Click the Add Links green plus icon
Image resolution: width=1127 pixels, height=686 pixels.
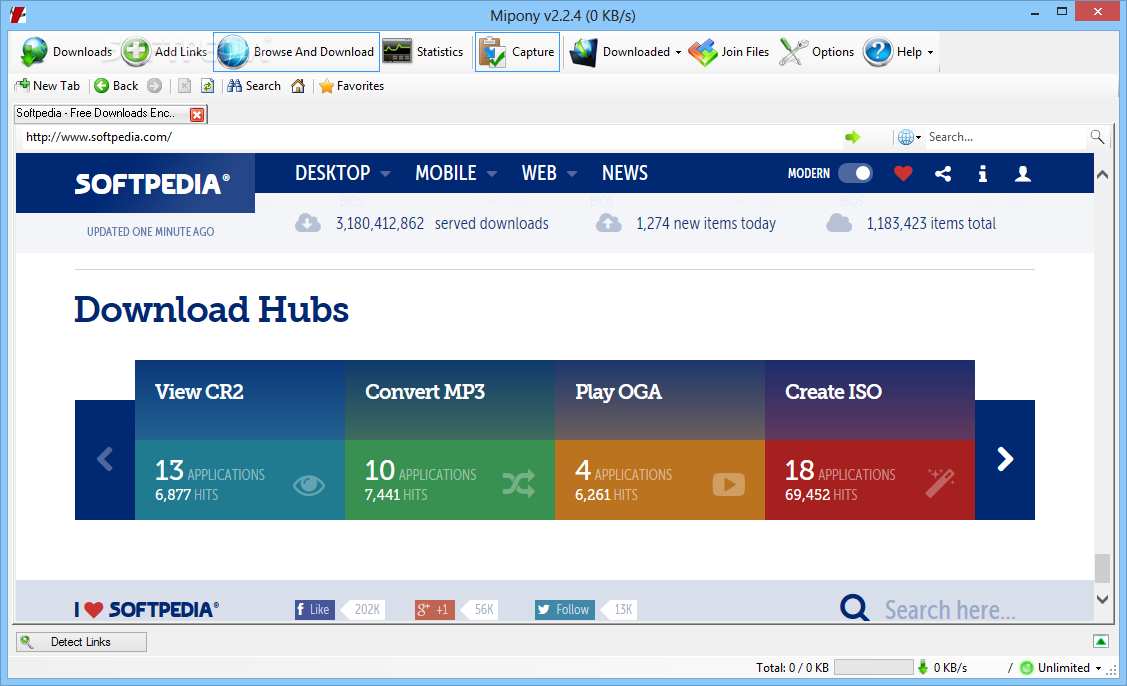click(x=136, y=52)
